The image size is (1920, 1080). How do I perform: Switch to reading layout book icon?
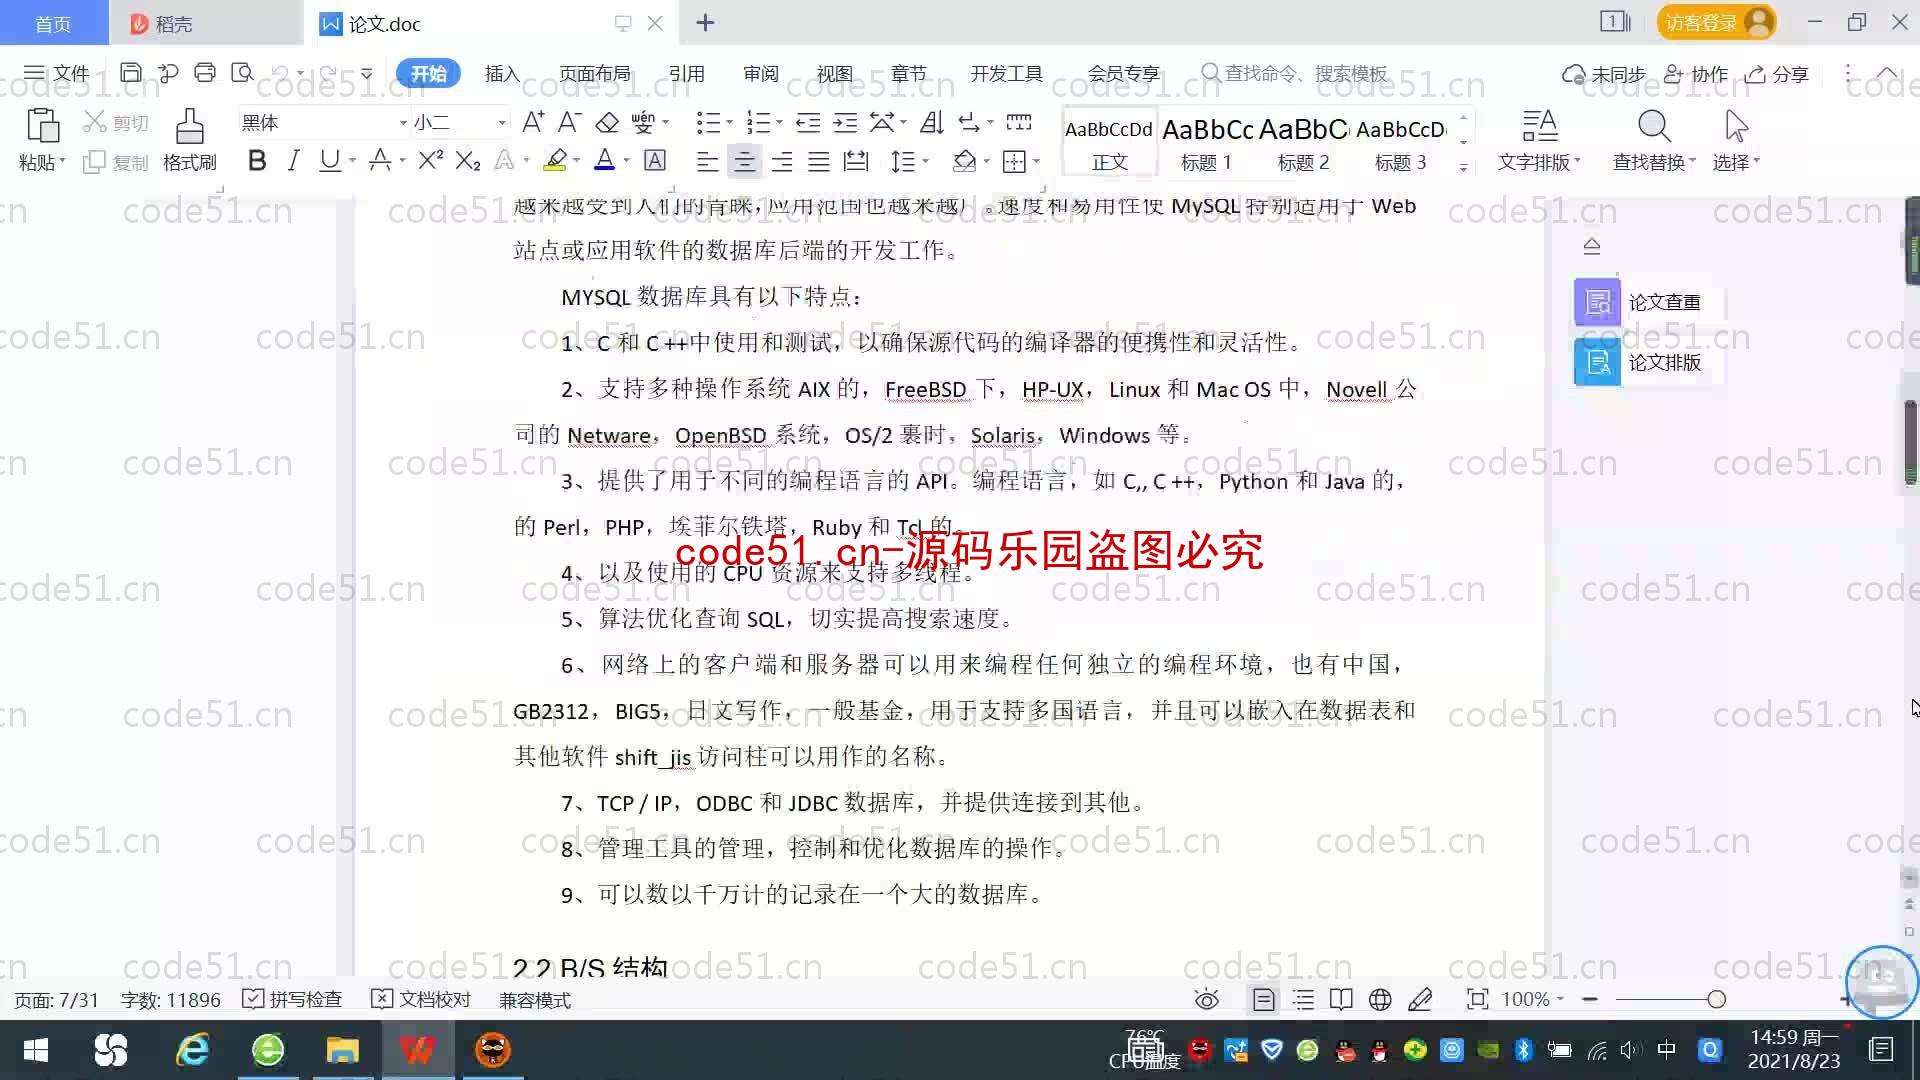(x=1341, y=999)
